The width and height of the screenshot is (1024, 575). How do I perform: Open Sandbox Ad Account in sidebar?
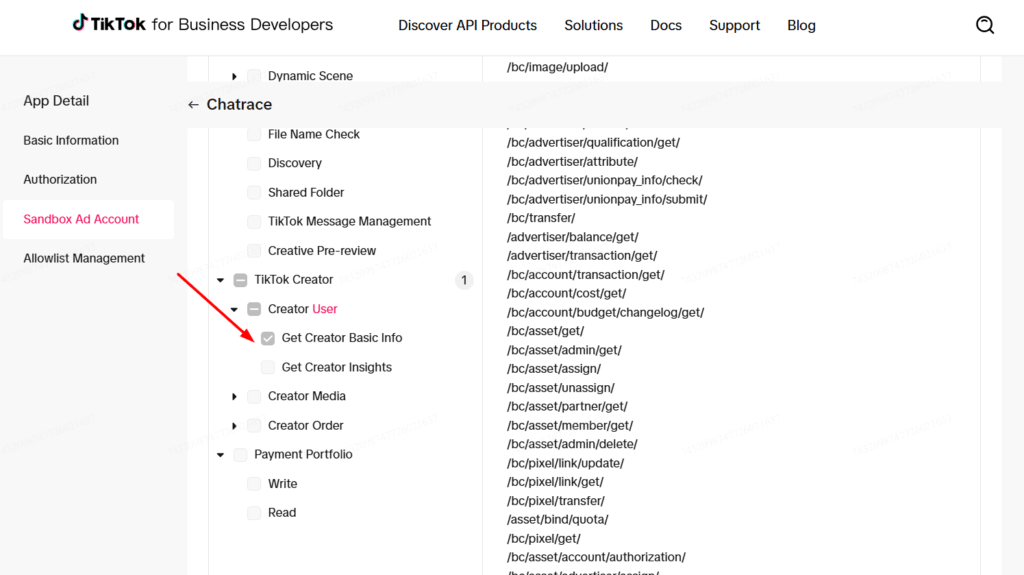81,219
